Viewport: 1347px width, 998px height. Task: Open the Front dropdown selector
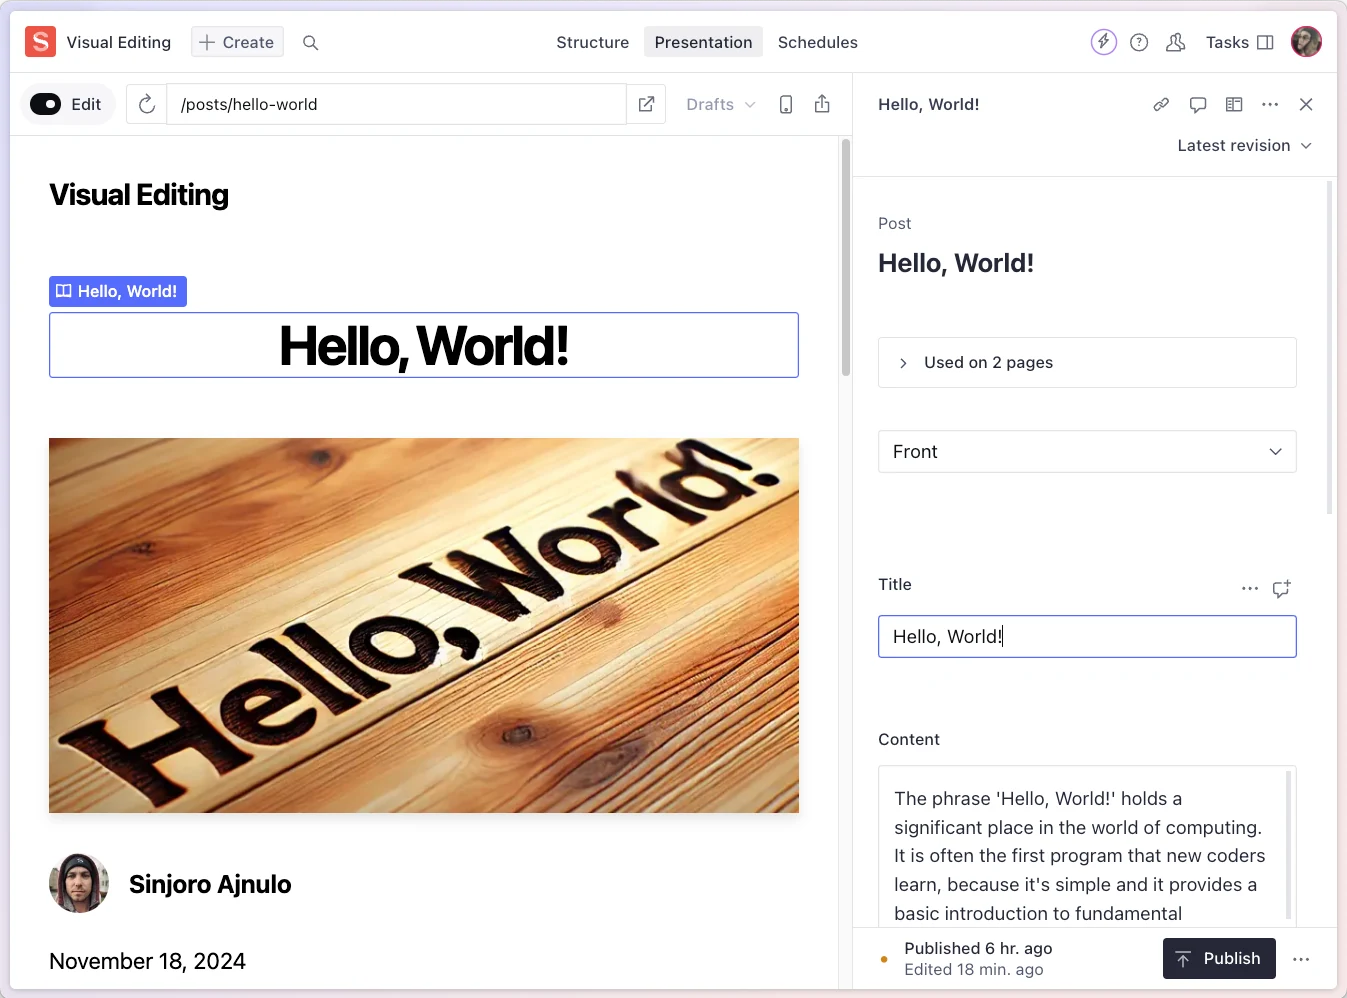1087,452
